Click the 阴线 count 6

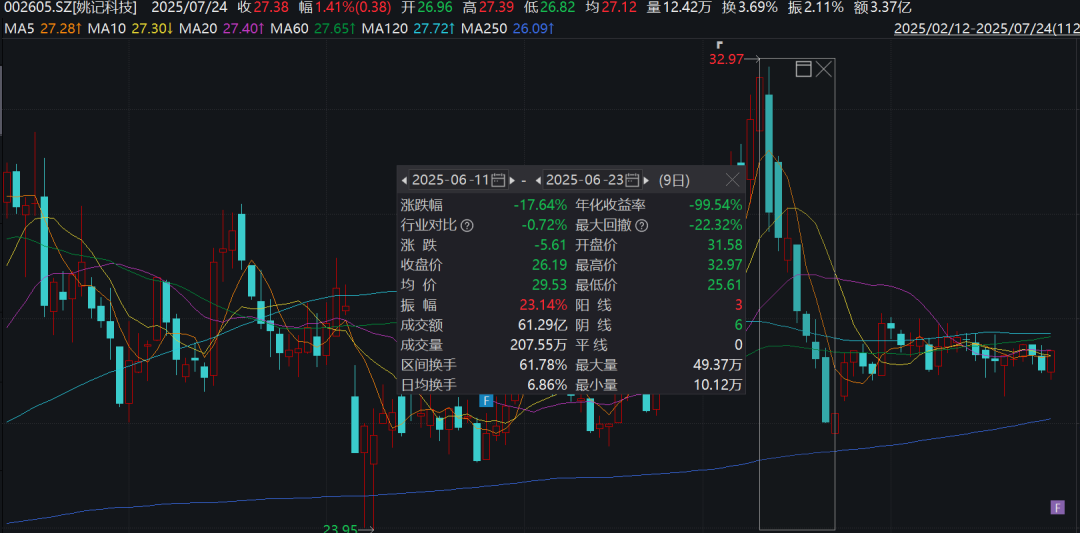coord(739,325)
